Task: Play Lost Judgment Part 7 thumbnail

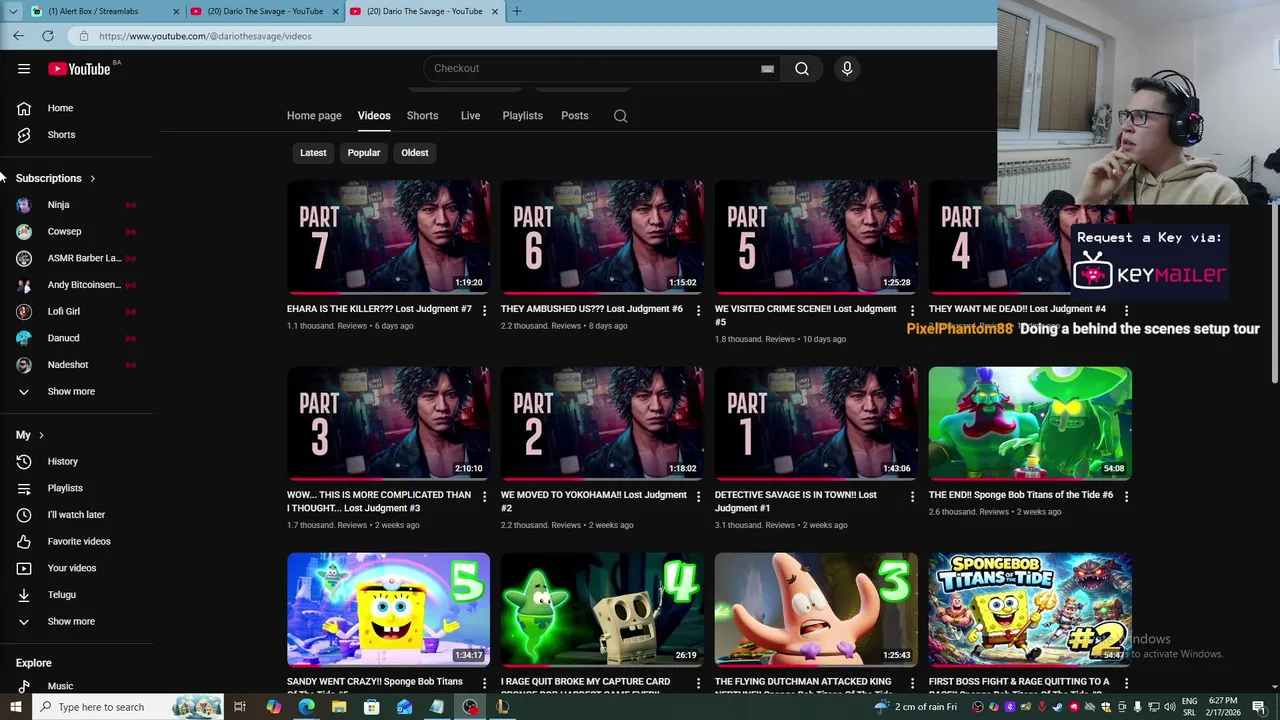Action: (x=388, y=237)
